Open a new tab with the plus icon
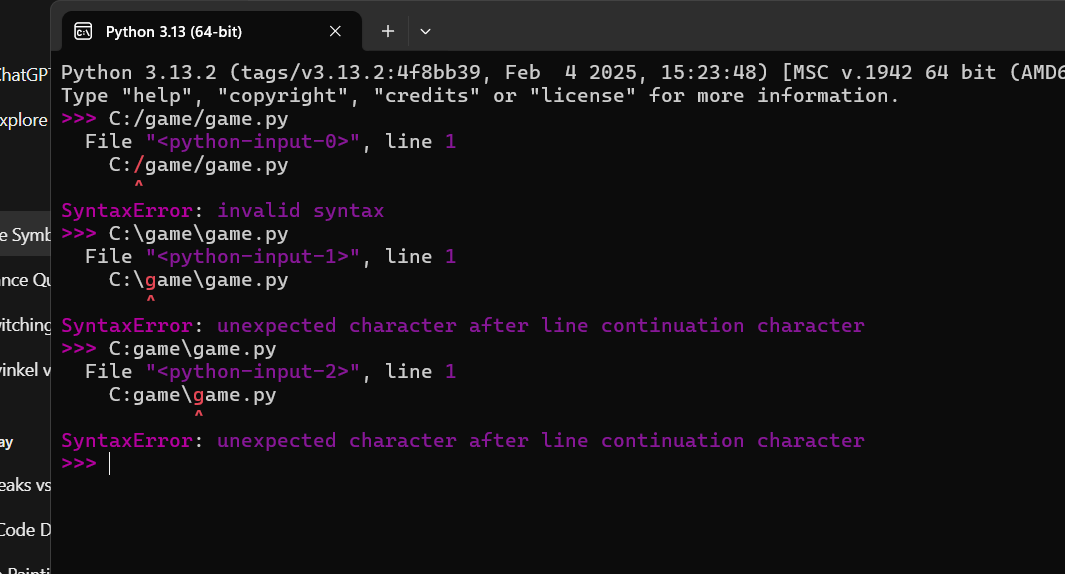 pyautogui.click(x=387, y=31)
